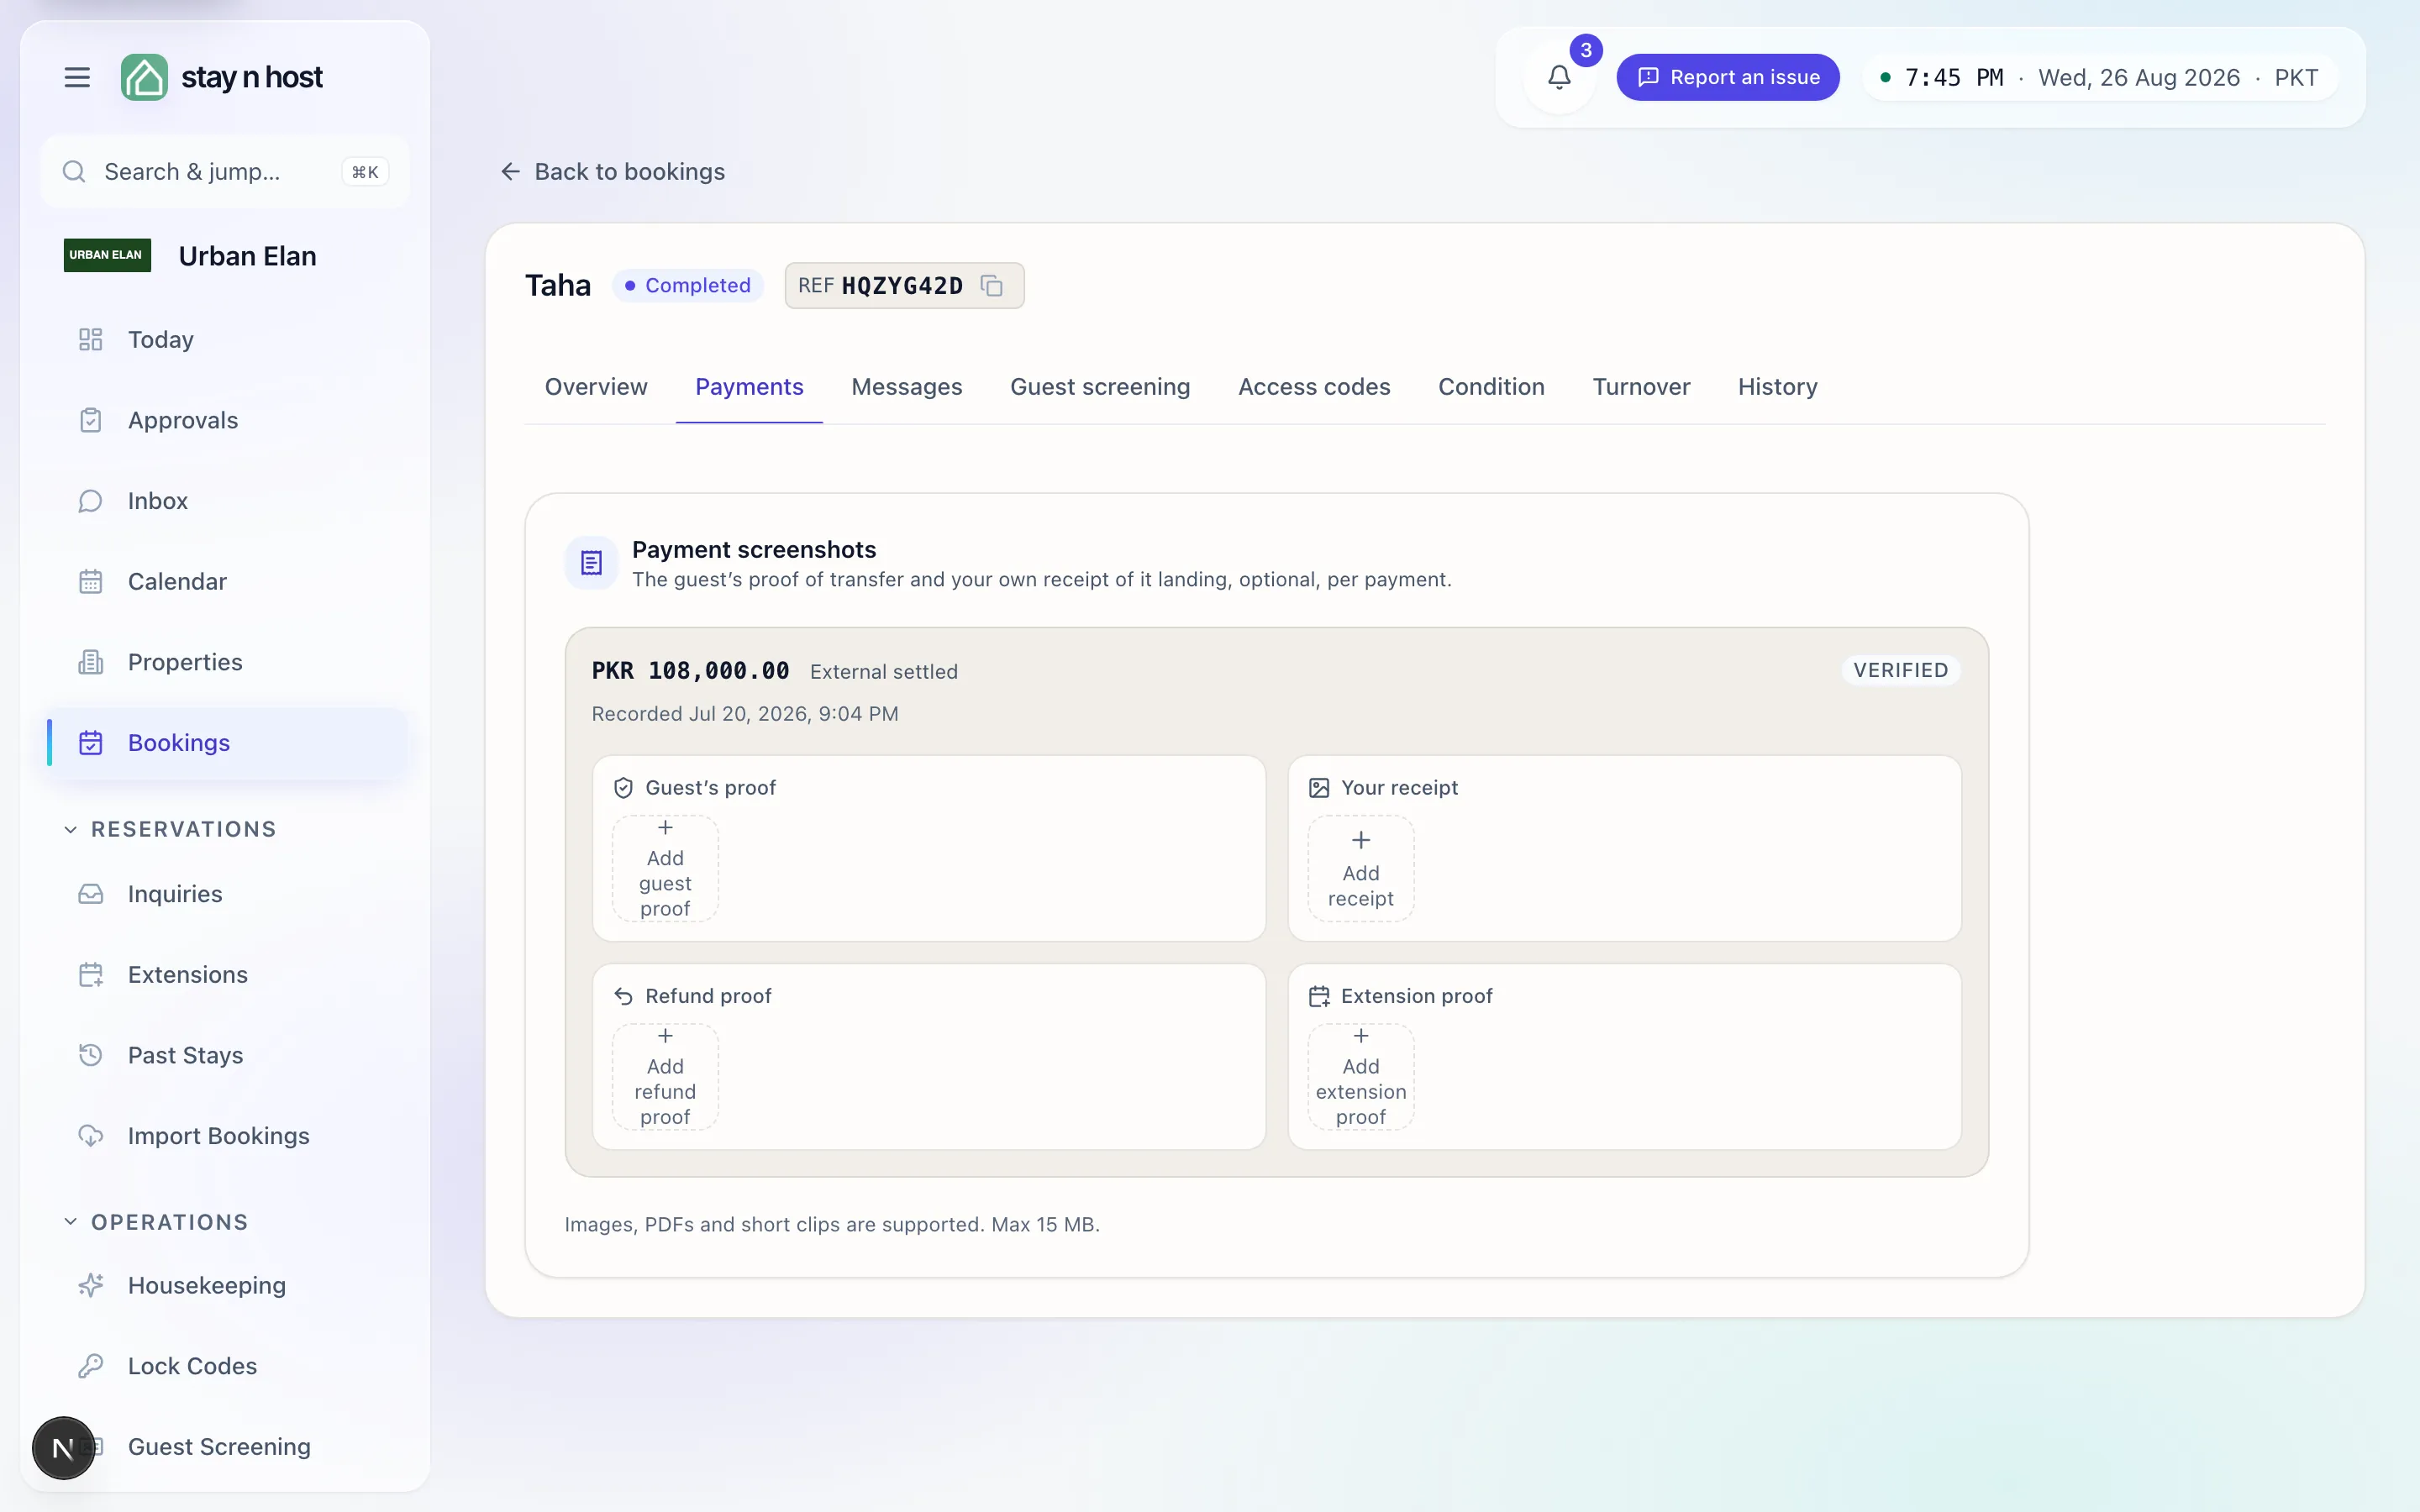The height and width of the screenshot is (1512, 2420).
Task: Click the Inquiries tray icon
Action: pyautogui.click(x=91, y=894)
